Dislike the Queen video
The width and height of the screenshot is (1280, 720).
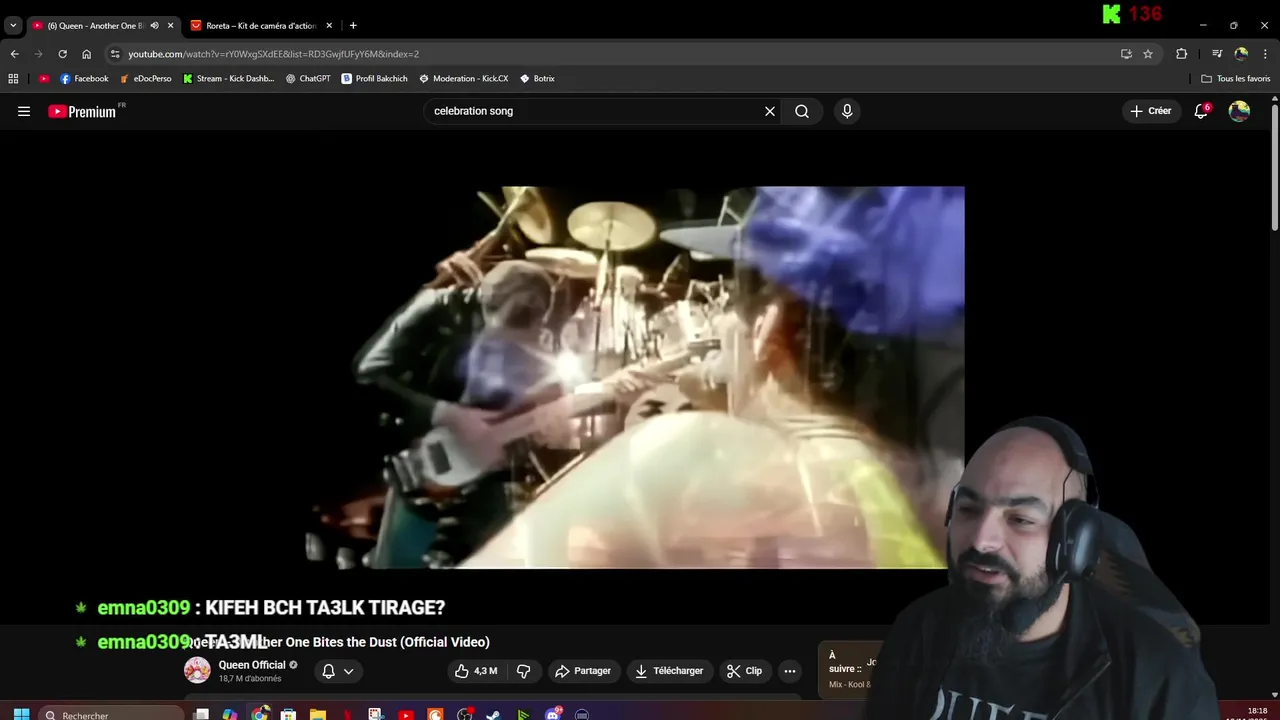(523, 671)
